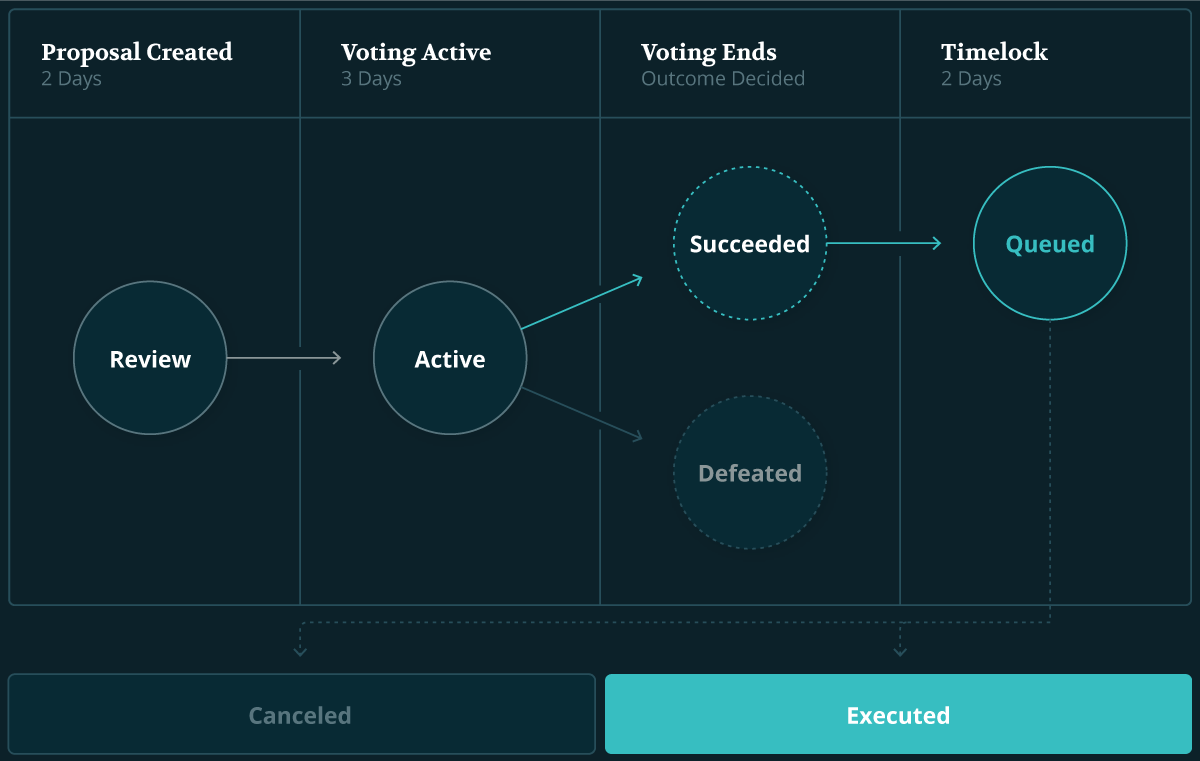
Task: Click the Review state circle
Action: point(150,358)
